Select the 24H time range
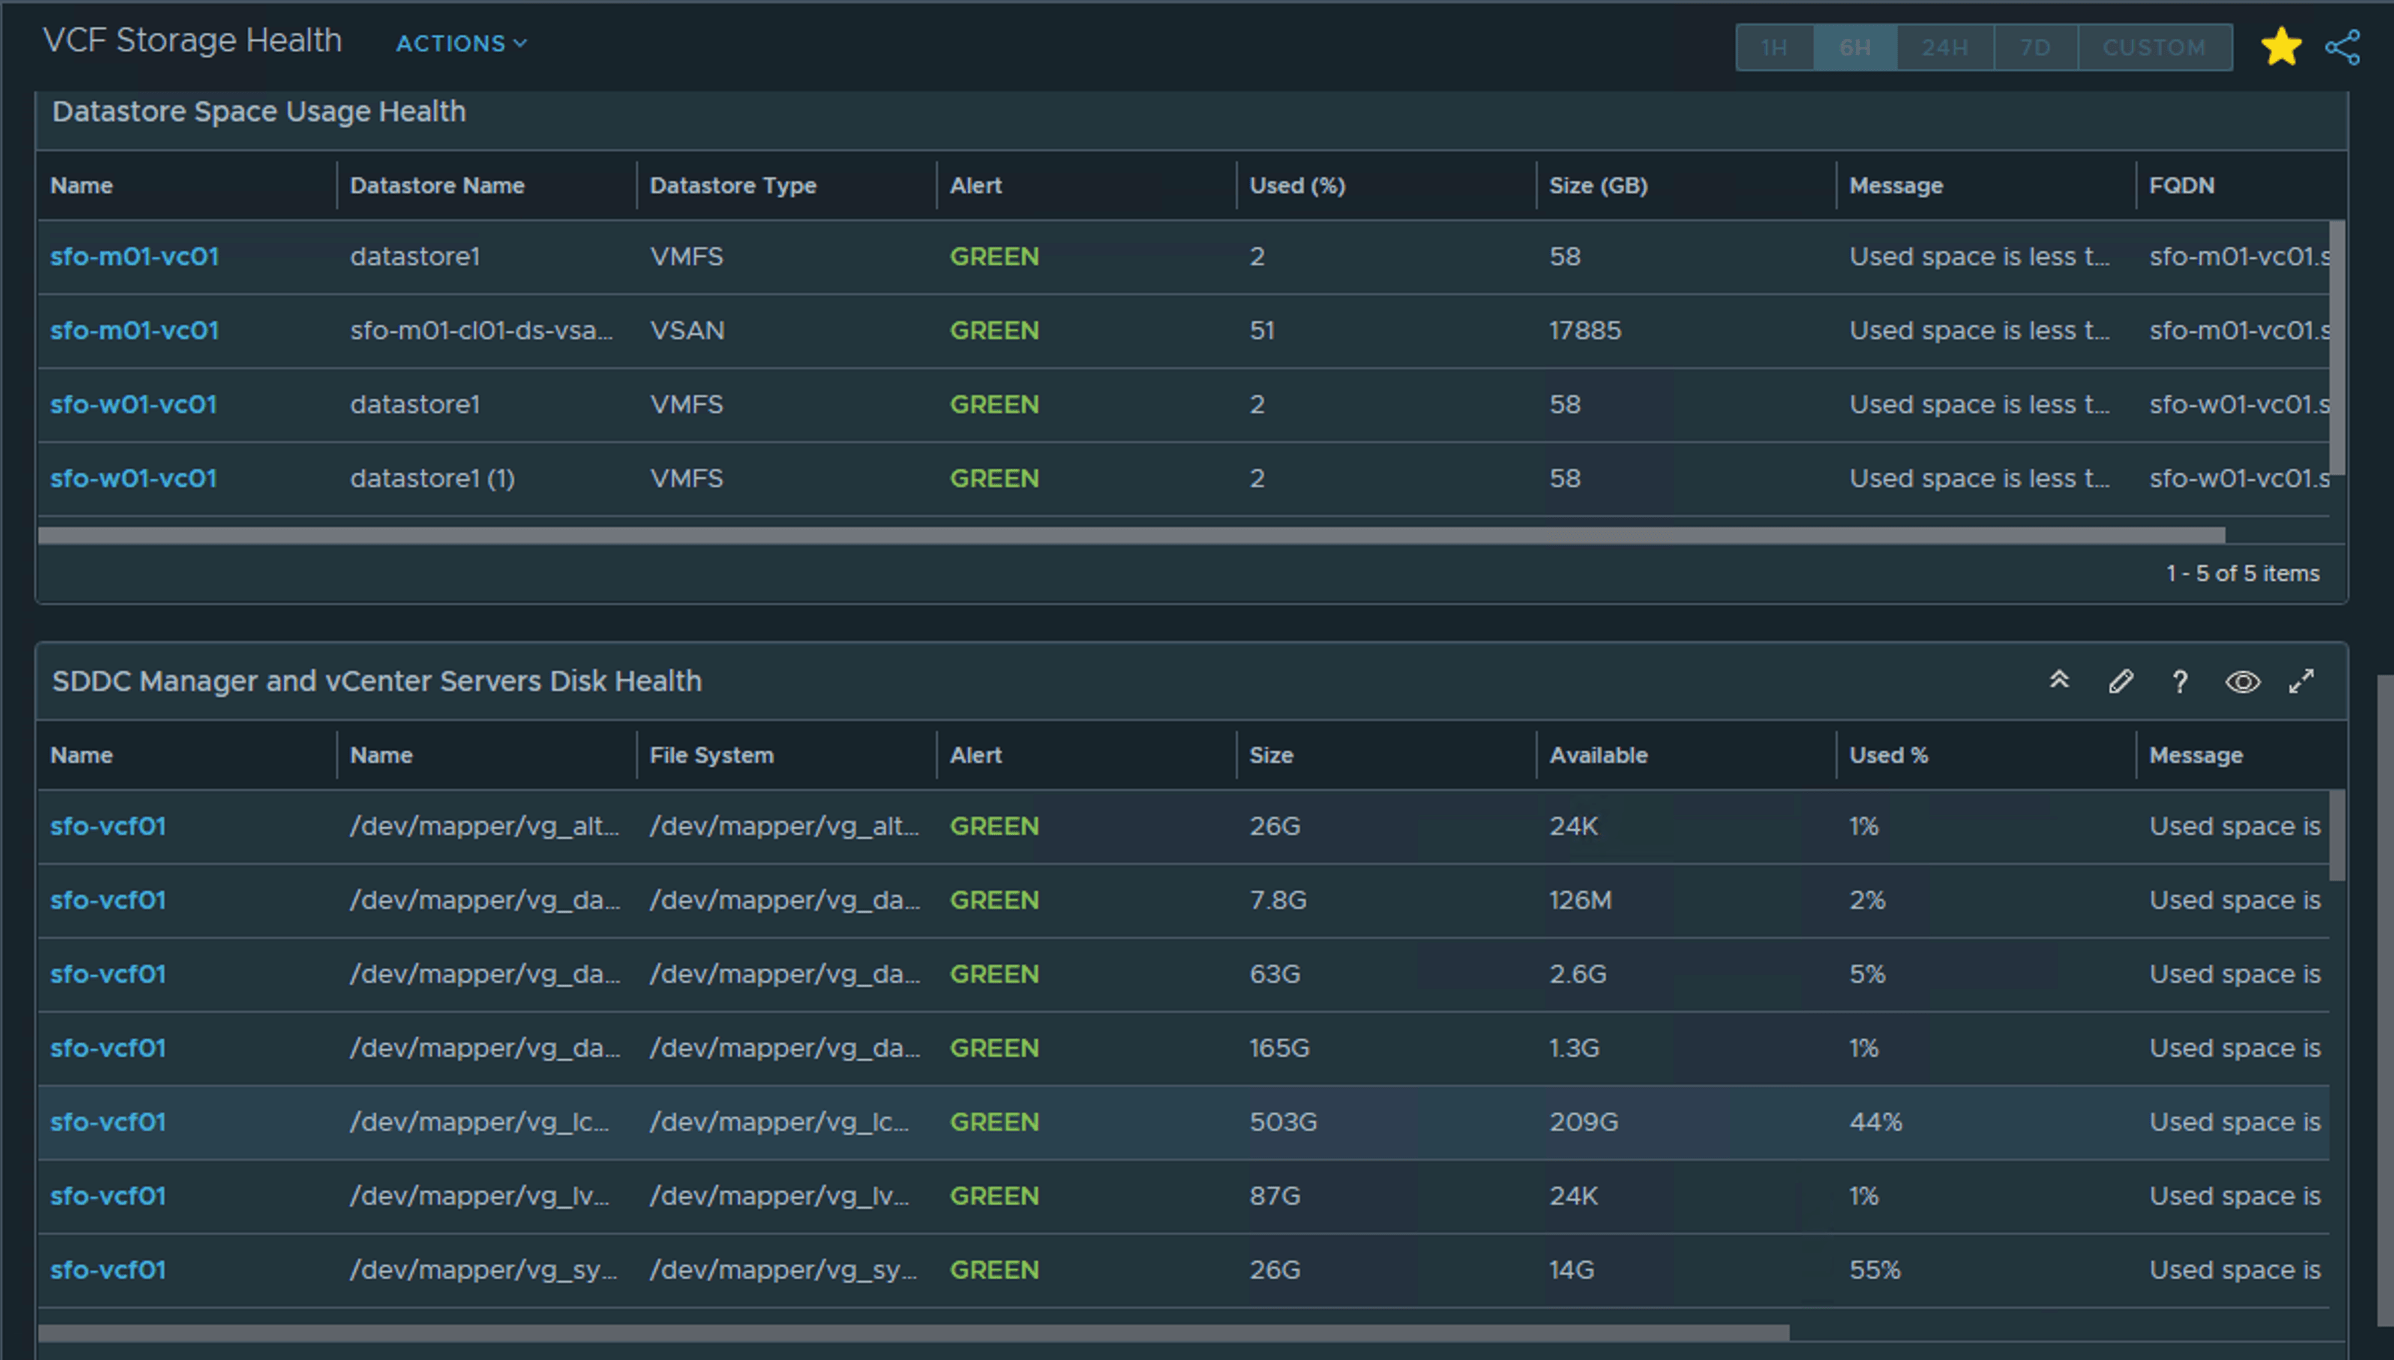 click(1944, 47)
